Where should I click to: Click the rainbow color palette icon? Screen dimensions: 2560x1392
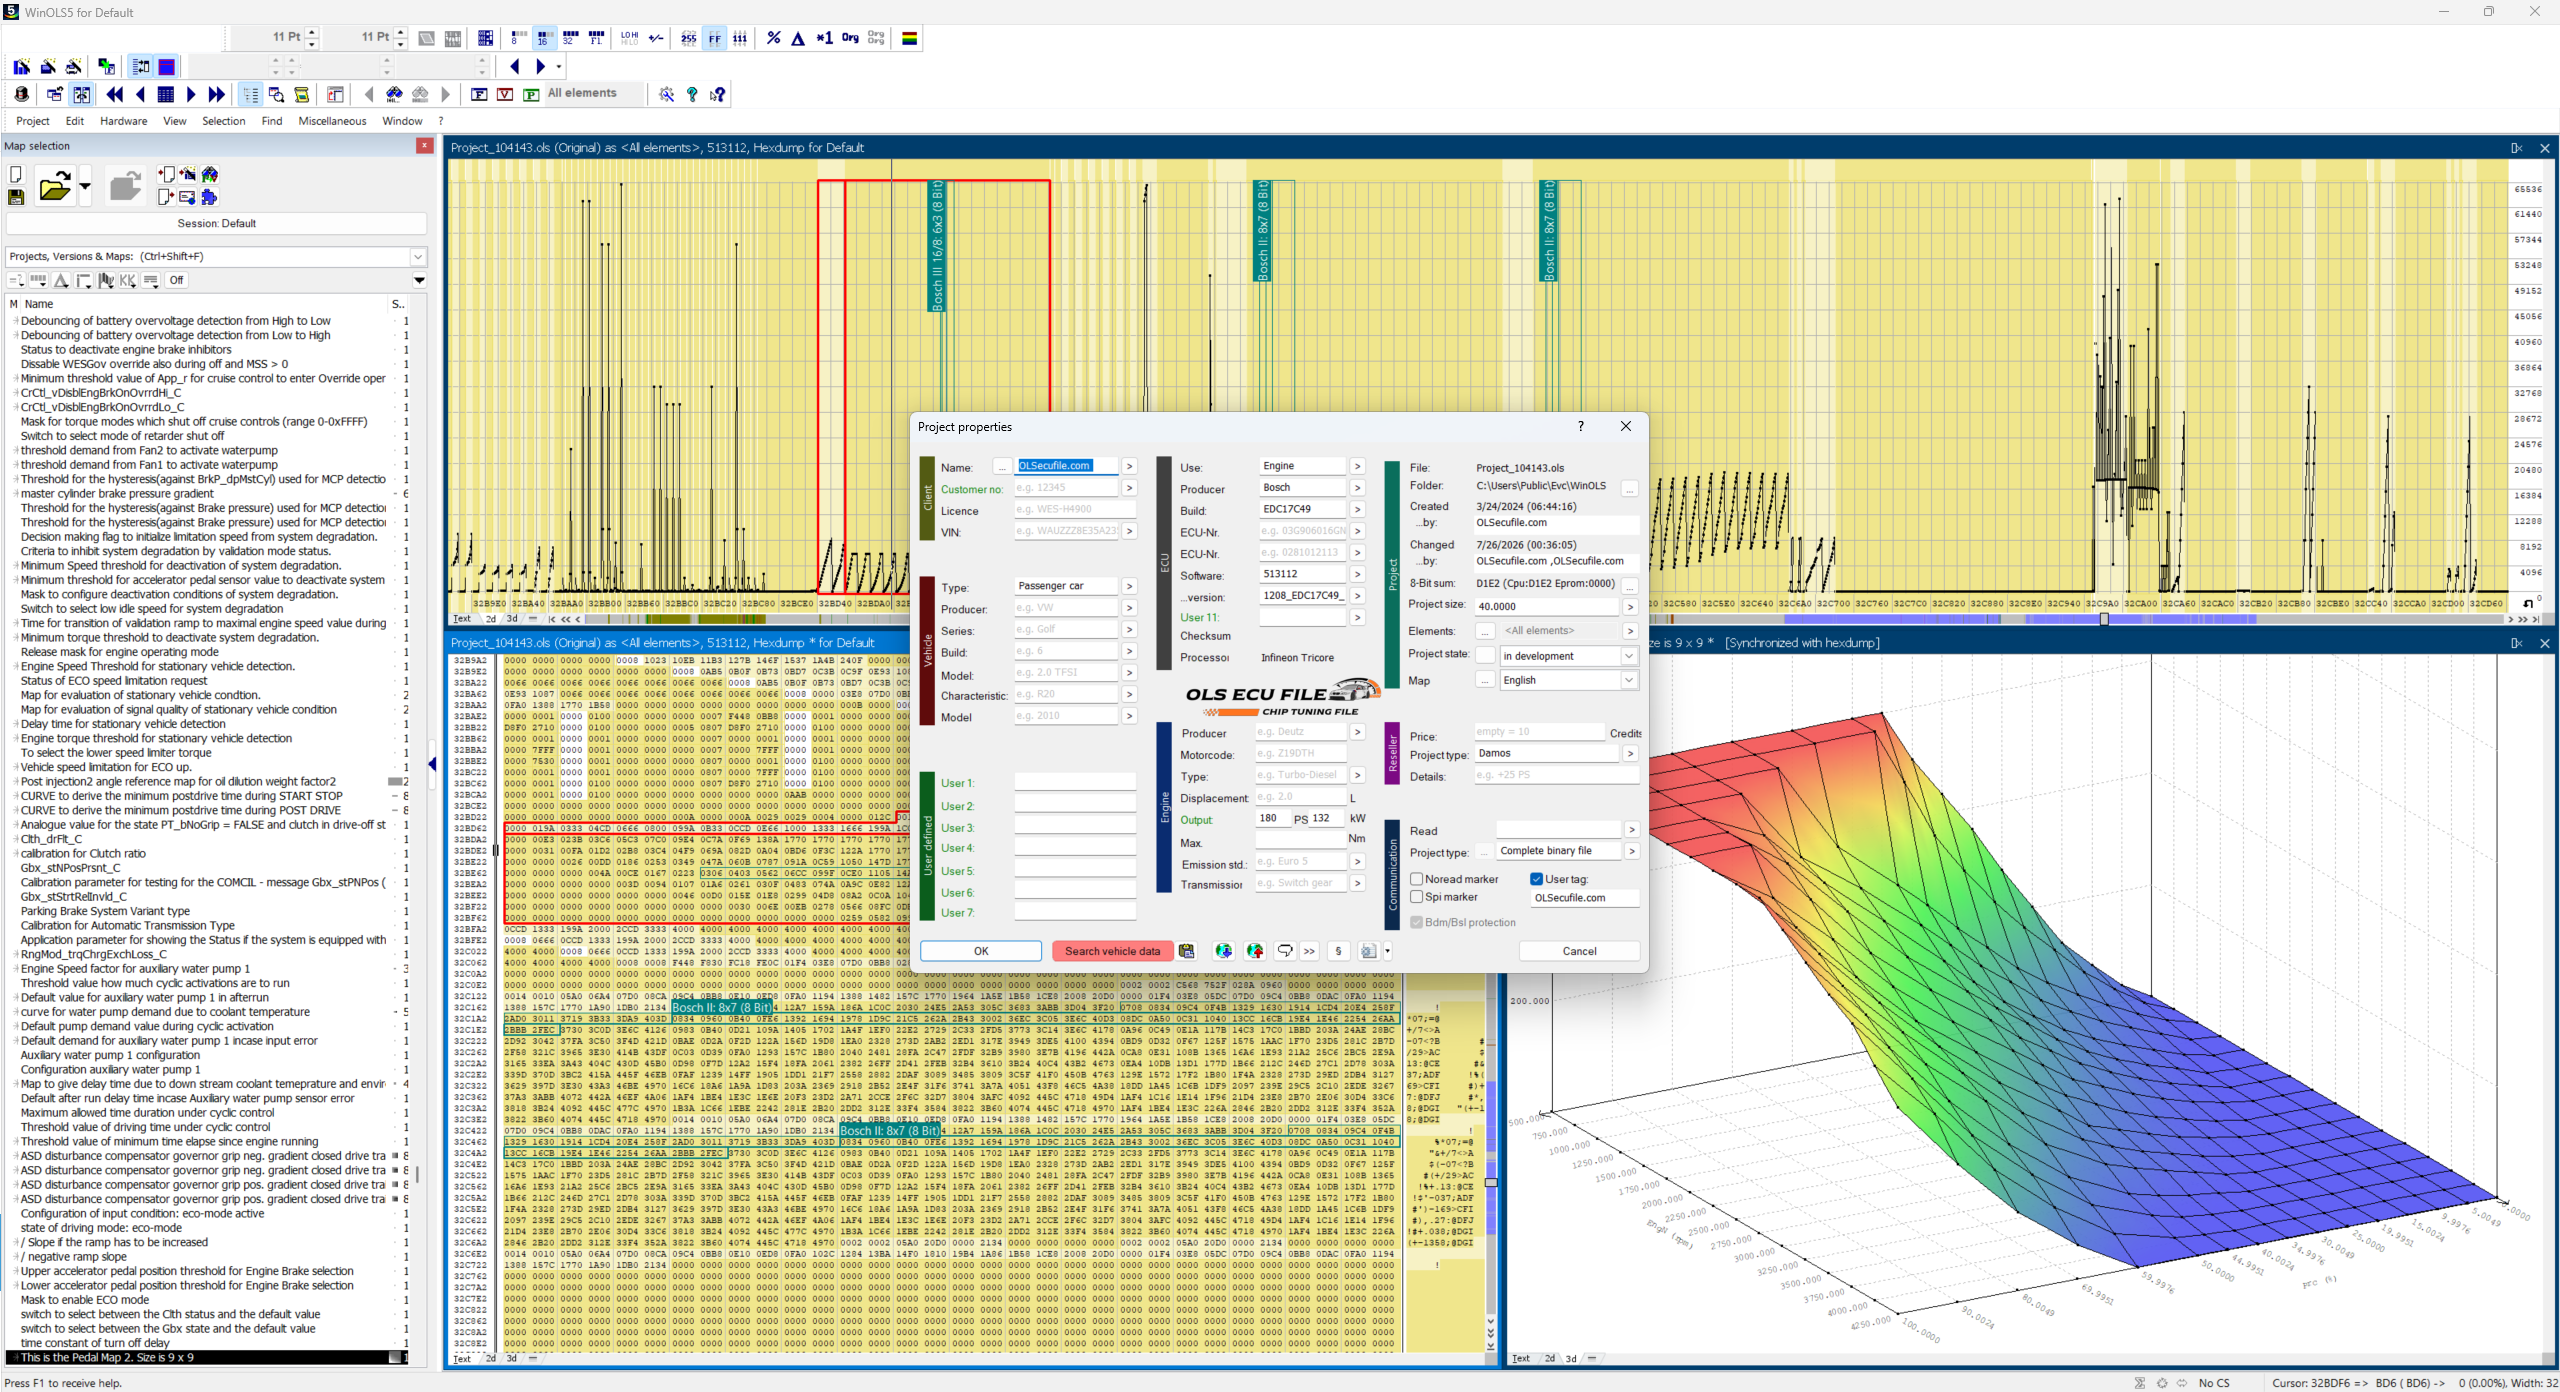910,38
